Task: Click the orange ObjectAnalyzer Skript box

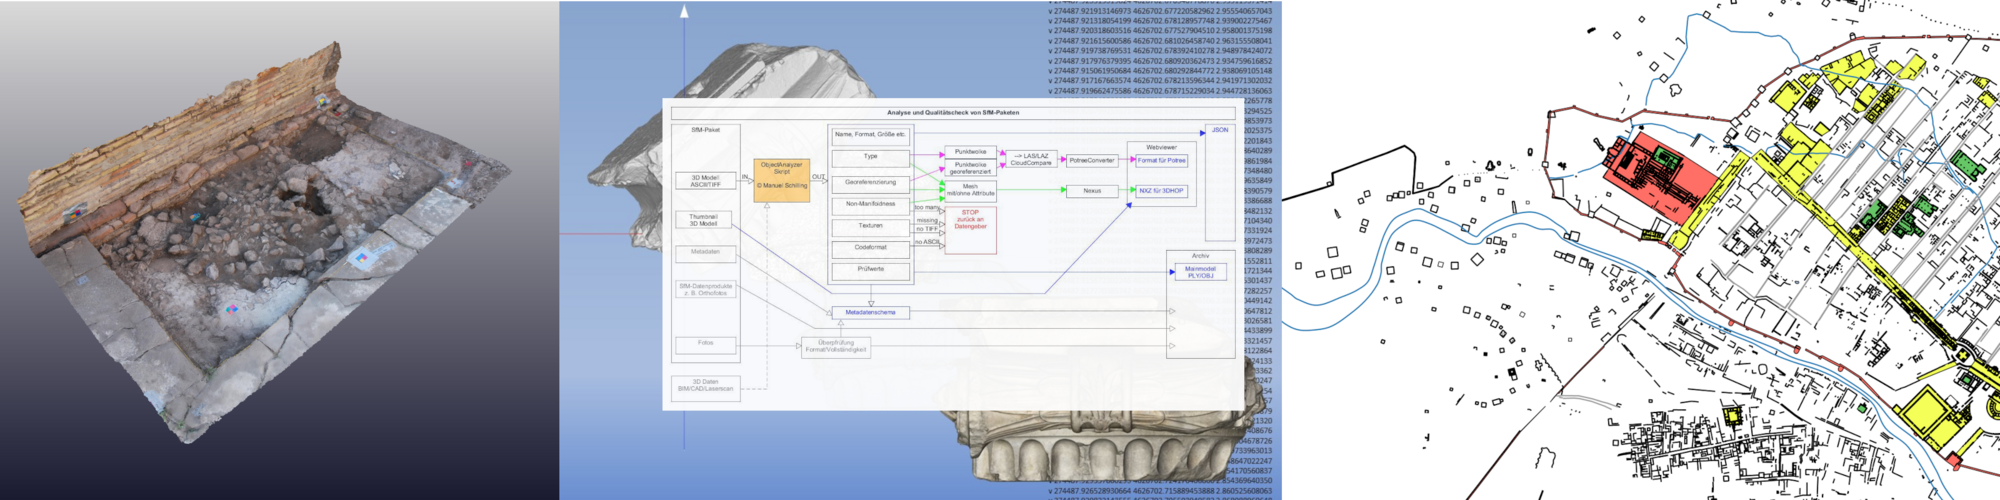Action: (781, 180)
